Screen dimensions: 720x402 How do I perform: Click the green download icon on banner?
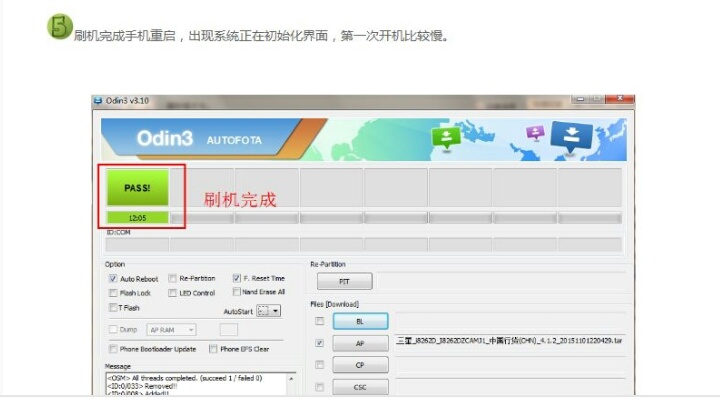[445, 137]
